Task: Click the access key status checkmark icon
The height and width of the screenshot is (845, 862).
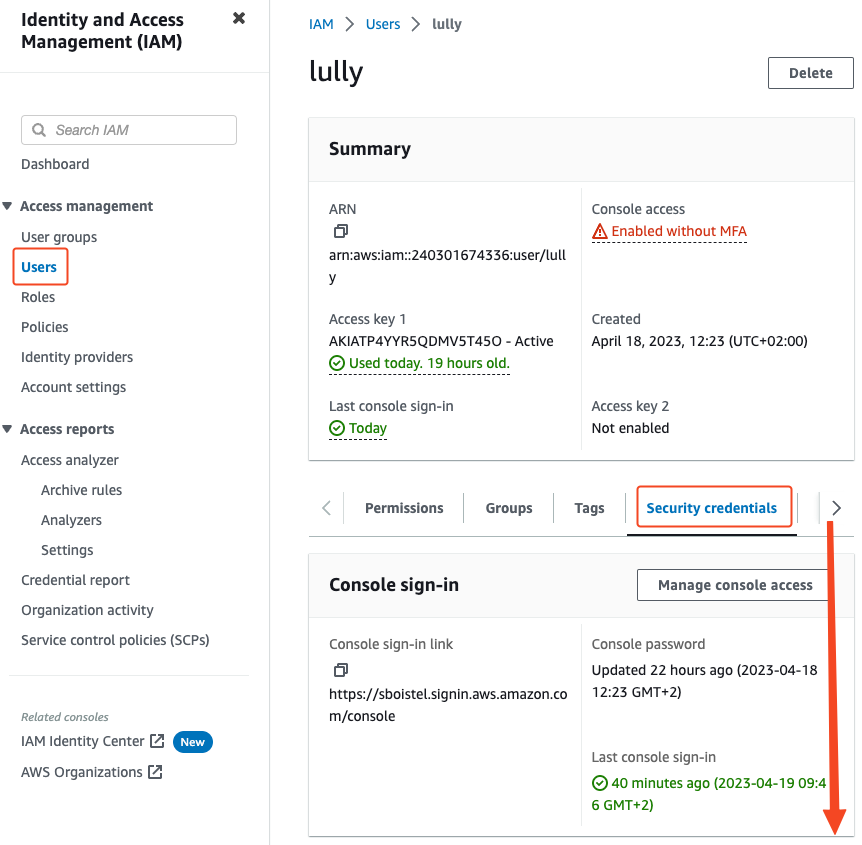Action: tap(337, 364)
